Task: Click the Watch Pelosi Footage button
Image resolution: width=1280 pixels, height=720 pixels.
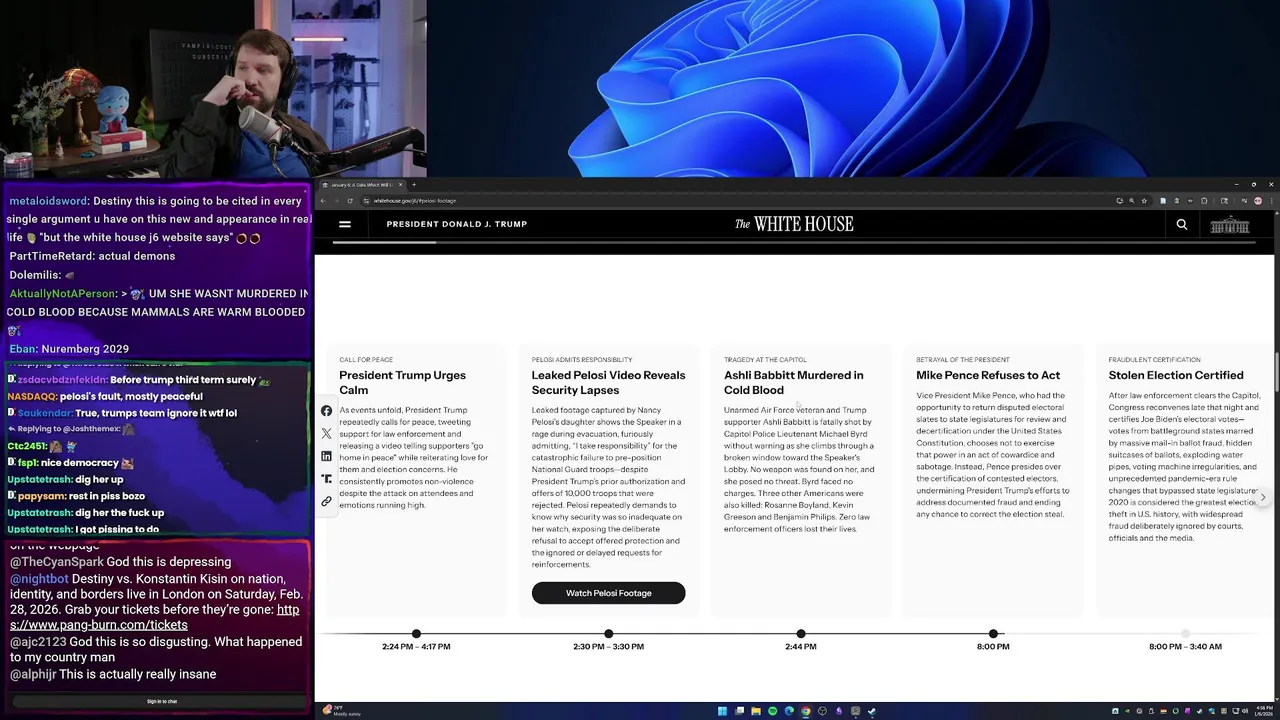Action: tap(608, 593)
